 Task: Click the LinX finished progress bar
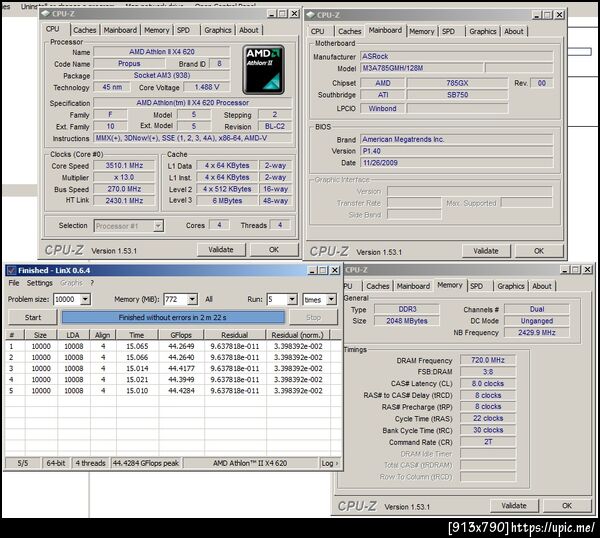(x=173, y=317)
